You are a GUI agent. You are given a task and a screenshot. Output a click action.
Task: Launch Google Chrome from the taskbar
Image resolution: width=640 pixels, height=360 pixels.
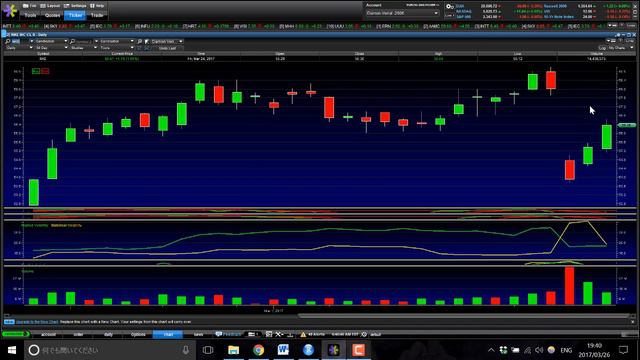(x=258, y=350)
